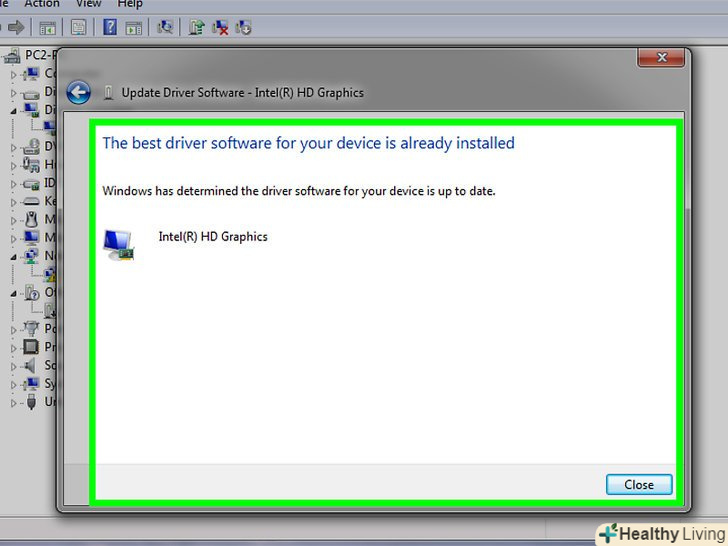
Task: Click the 'already installed' heading text
Action: coord(308,143)
